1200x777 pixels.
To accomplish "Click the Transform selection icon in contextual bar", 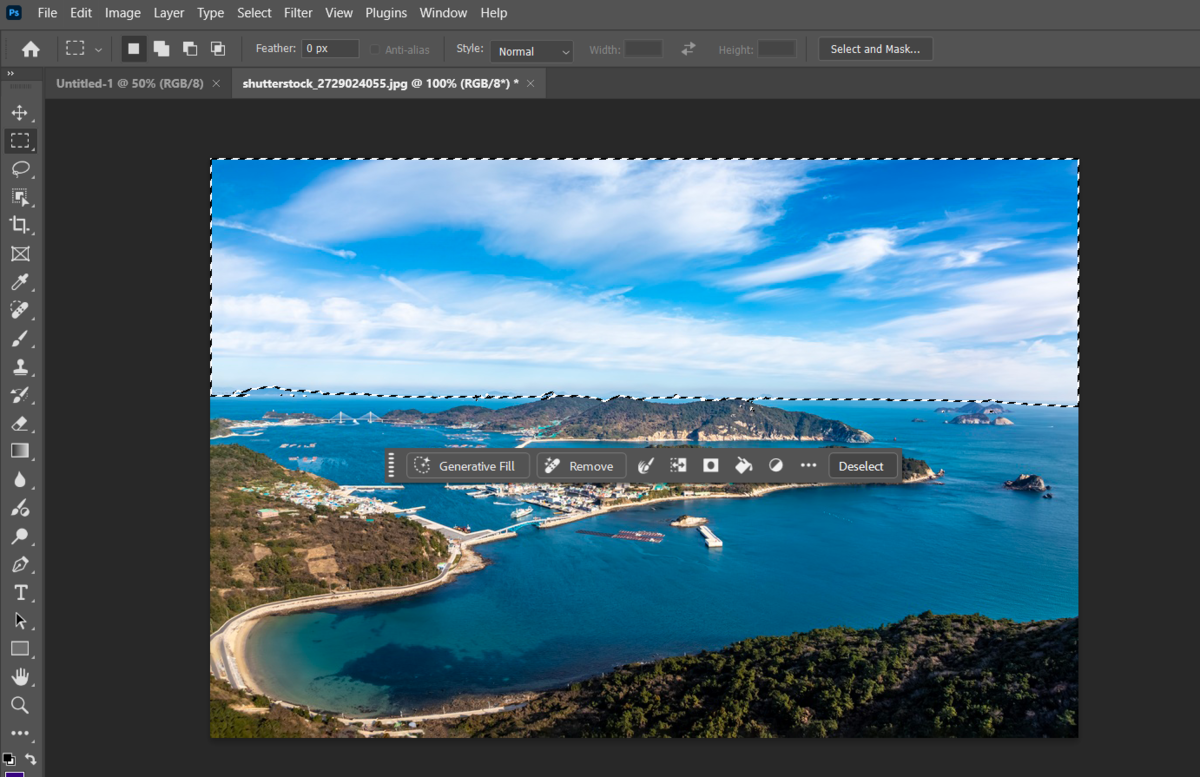I will tap(678, 466).
